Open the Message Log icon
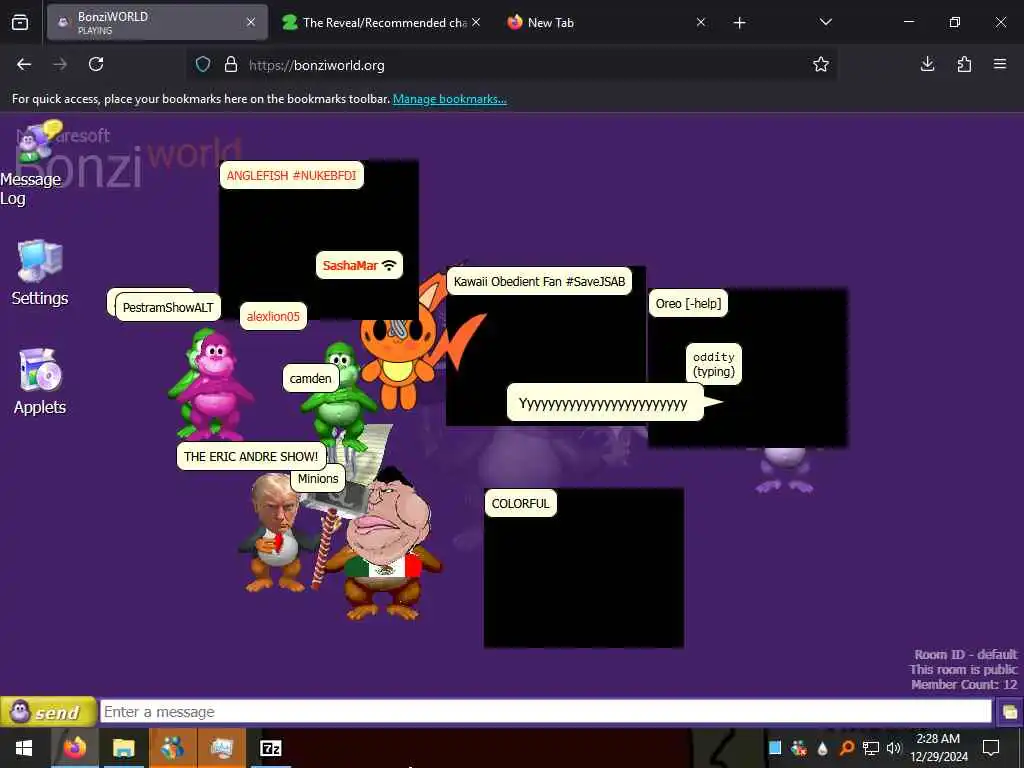This screenshot has width=1024, height=768. point(33,163)
